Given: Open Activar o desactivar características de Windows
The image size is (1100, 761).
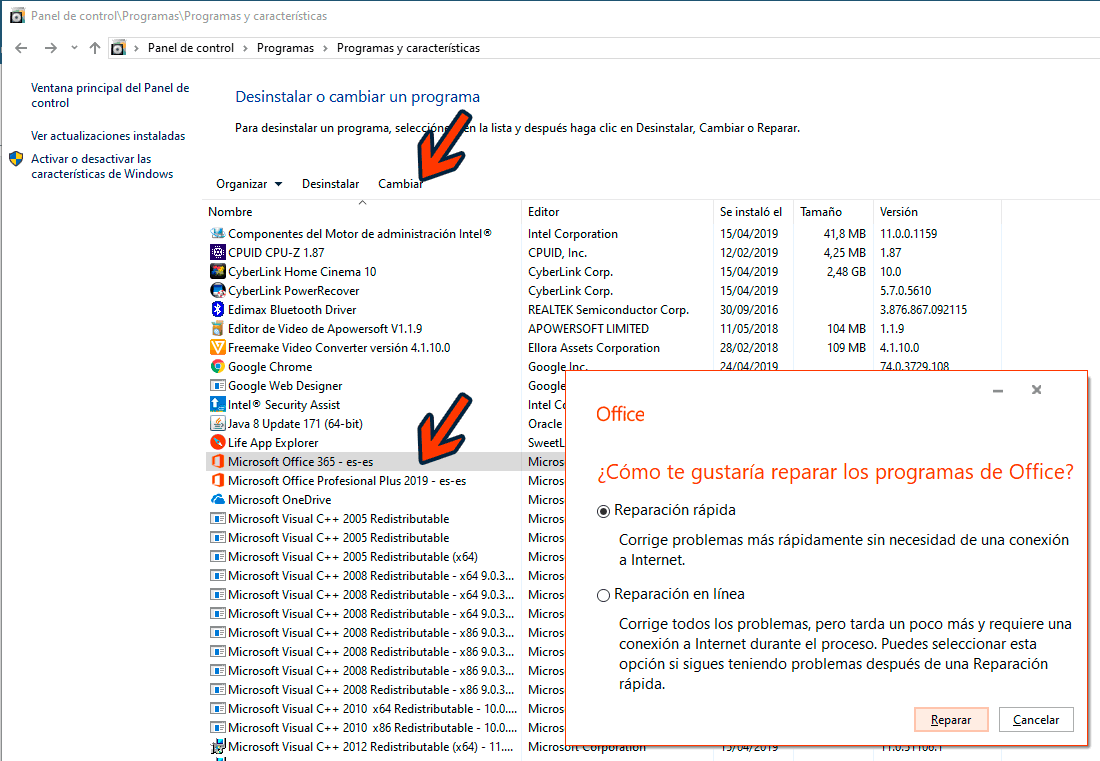Looking at the screenshot, I should [102, 166].
